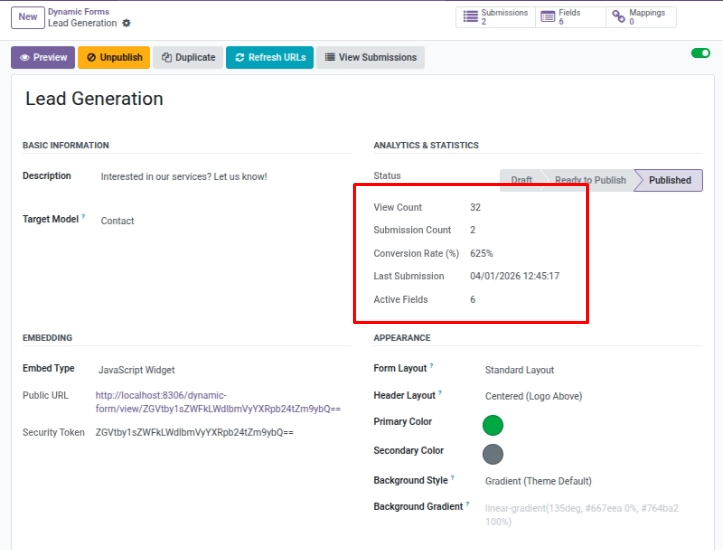Select the Ready to Publish stage
The height and width of the screenshot is (550, 723).
[590, 180]
